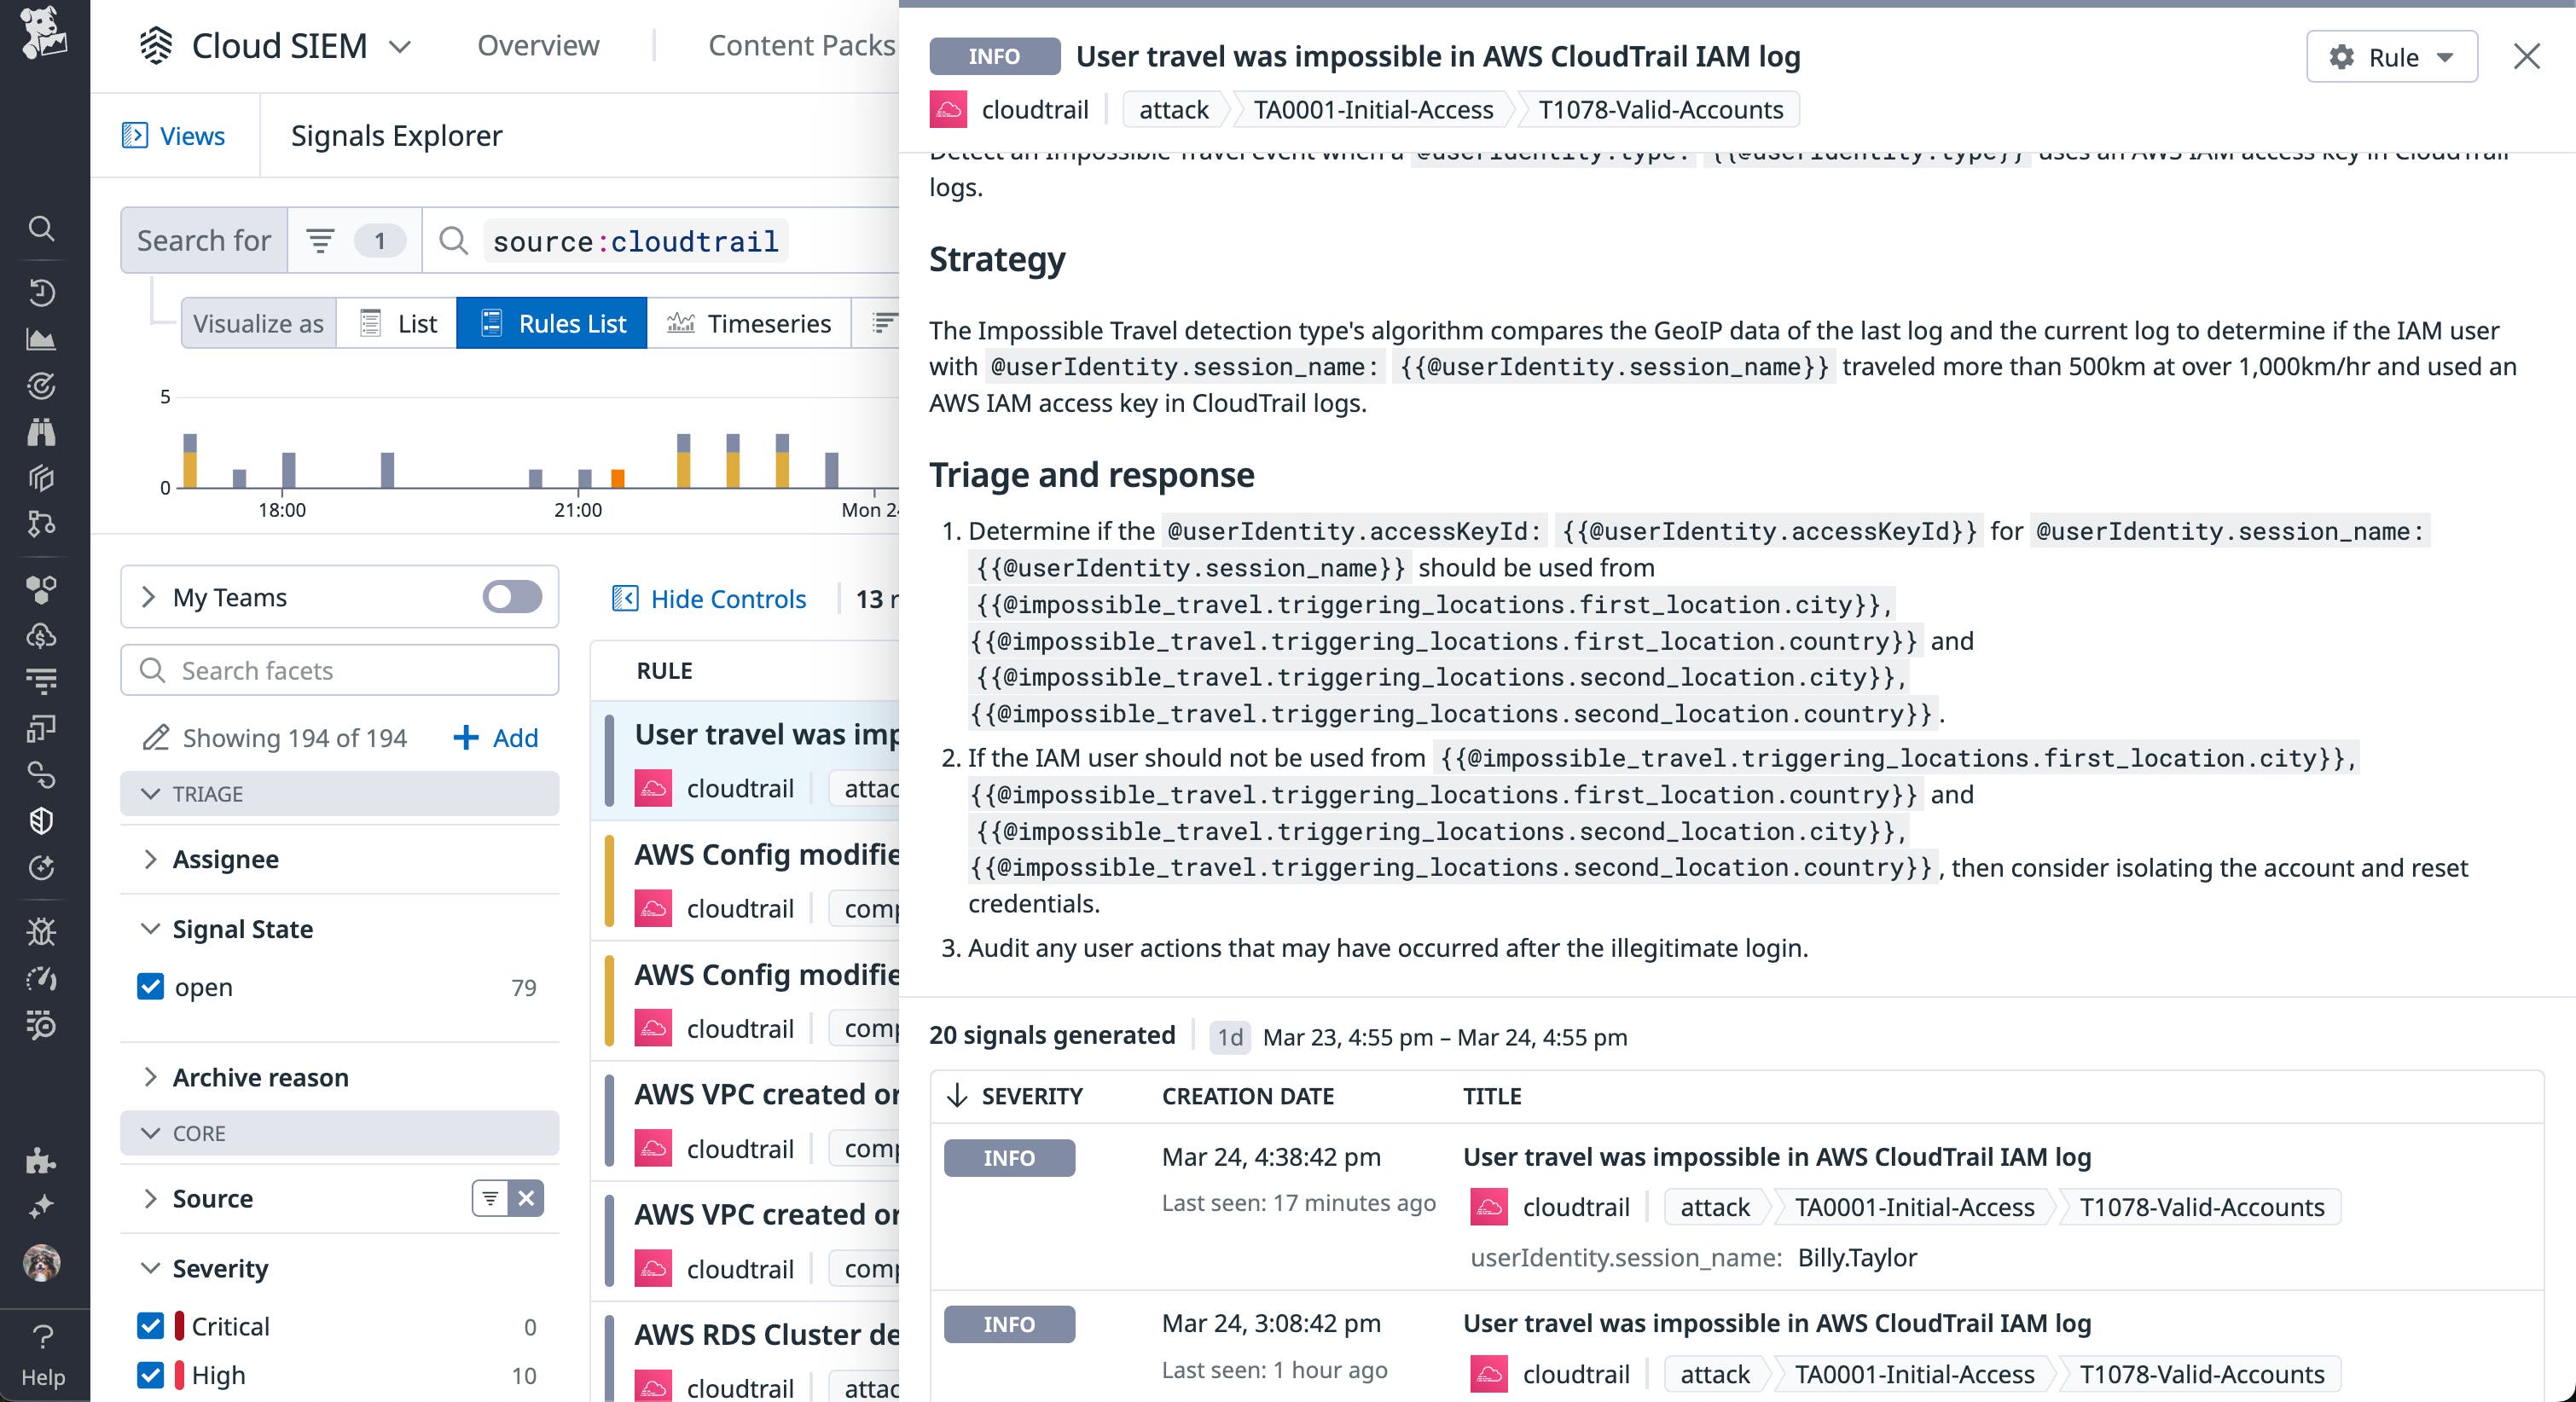Open recent history via the clock sidebar icon
This screenshot has height=1402, width=2576.
41,292
